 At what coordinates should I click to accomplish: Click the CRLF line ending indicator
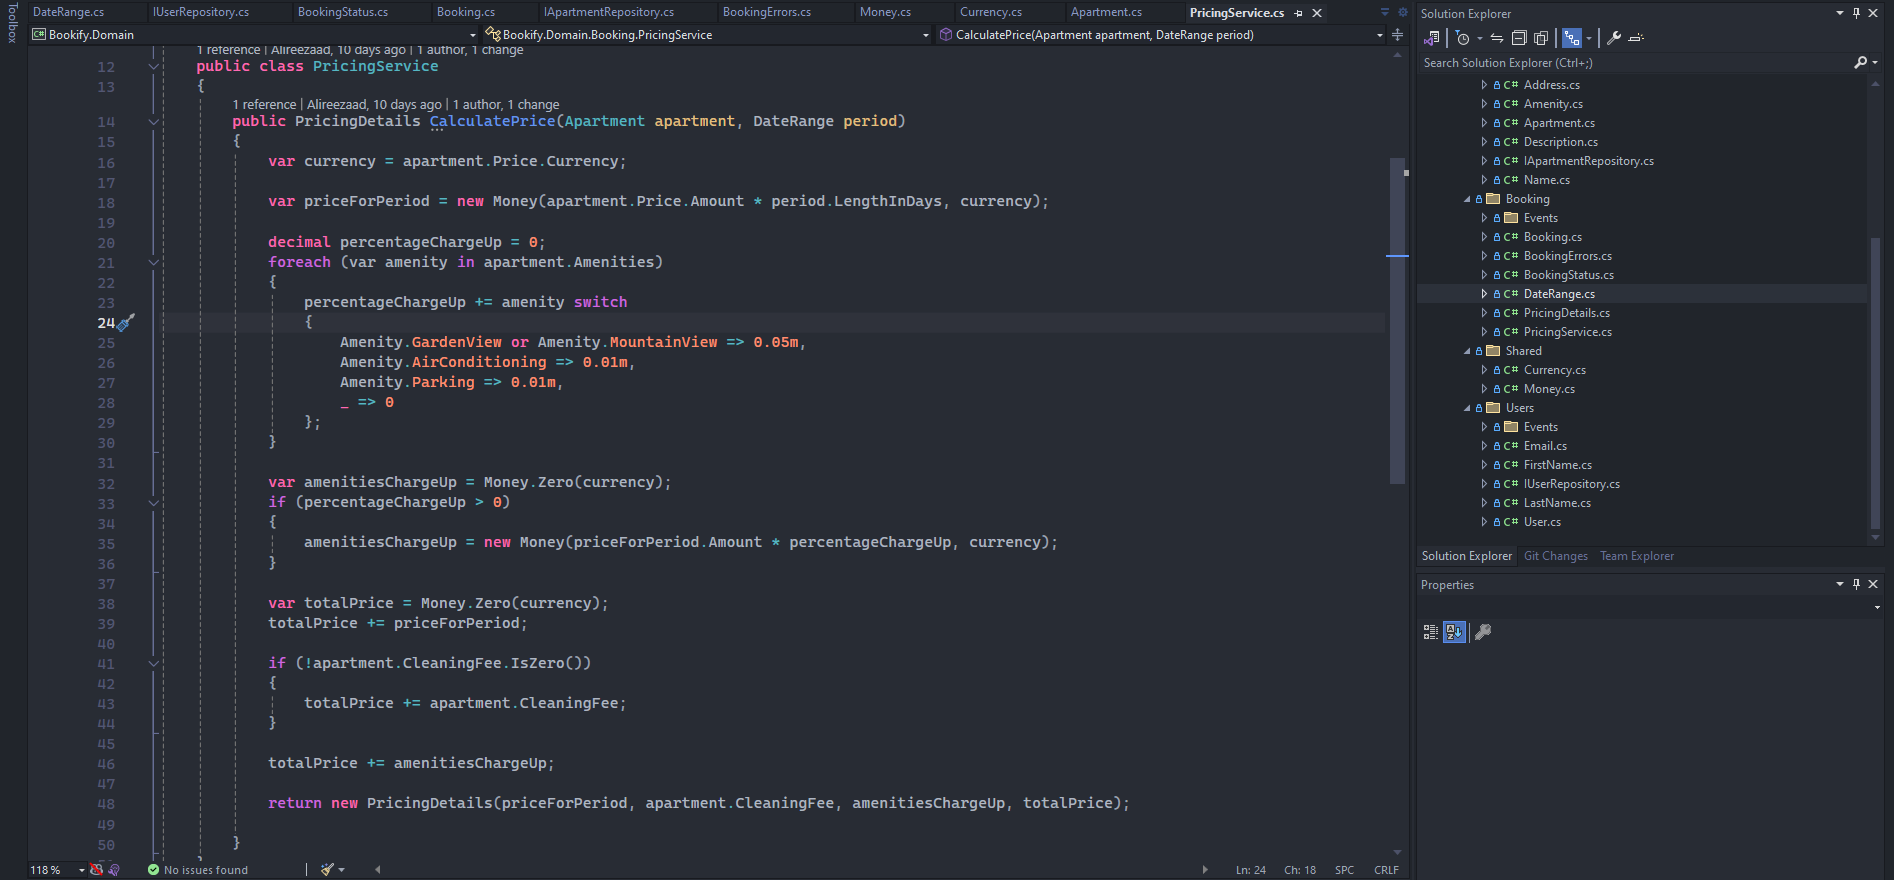(x=1386, y=870)
